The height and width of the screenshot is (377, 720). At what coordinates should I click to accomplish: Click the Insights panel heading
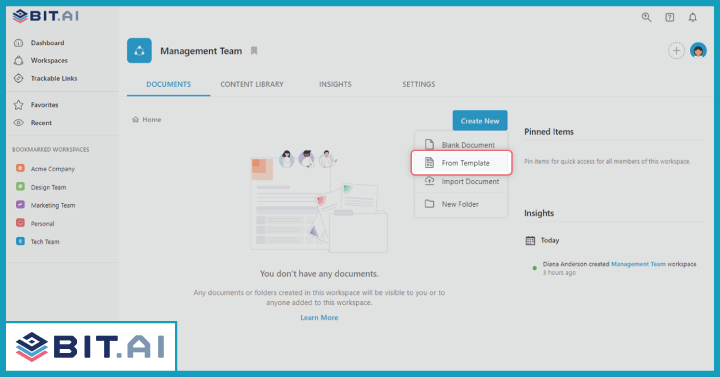(x=539, y=213)
